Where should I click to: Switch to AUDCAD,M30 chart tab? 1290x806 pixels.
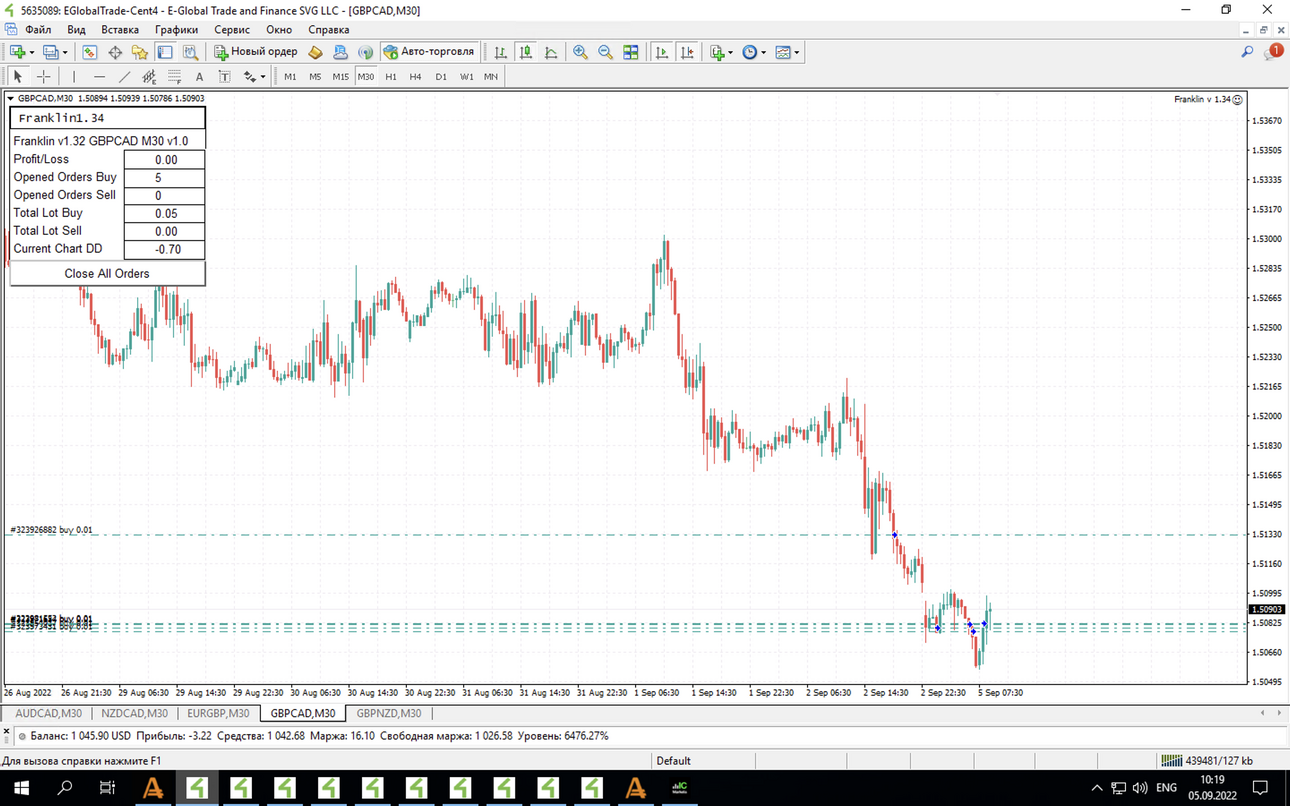pyautogui.click(x=49, y=713)
